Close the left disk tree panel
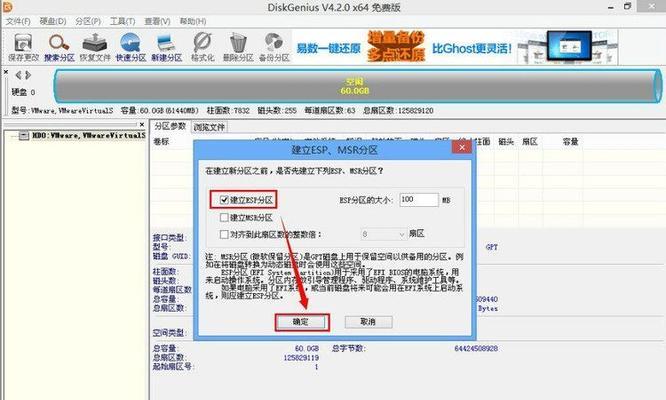The height and width of the screenshot is (400, 666). [x=142, y=124]
